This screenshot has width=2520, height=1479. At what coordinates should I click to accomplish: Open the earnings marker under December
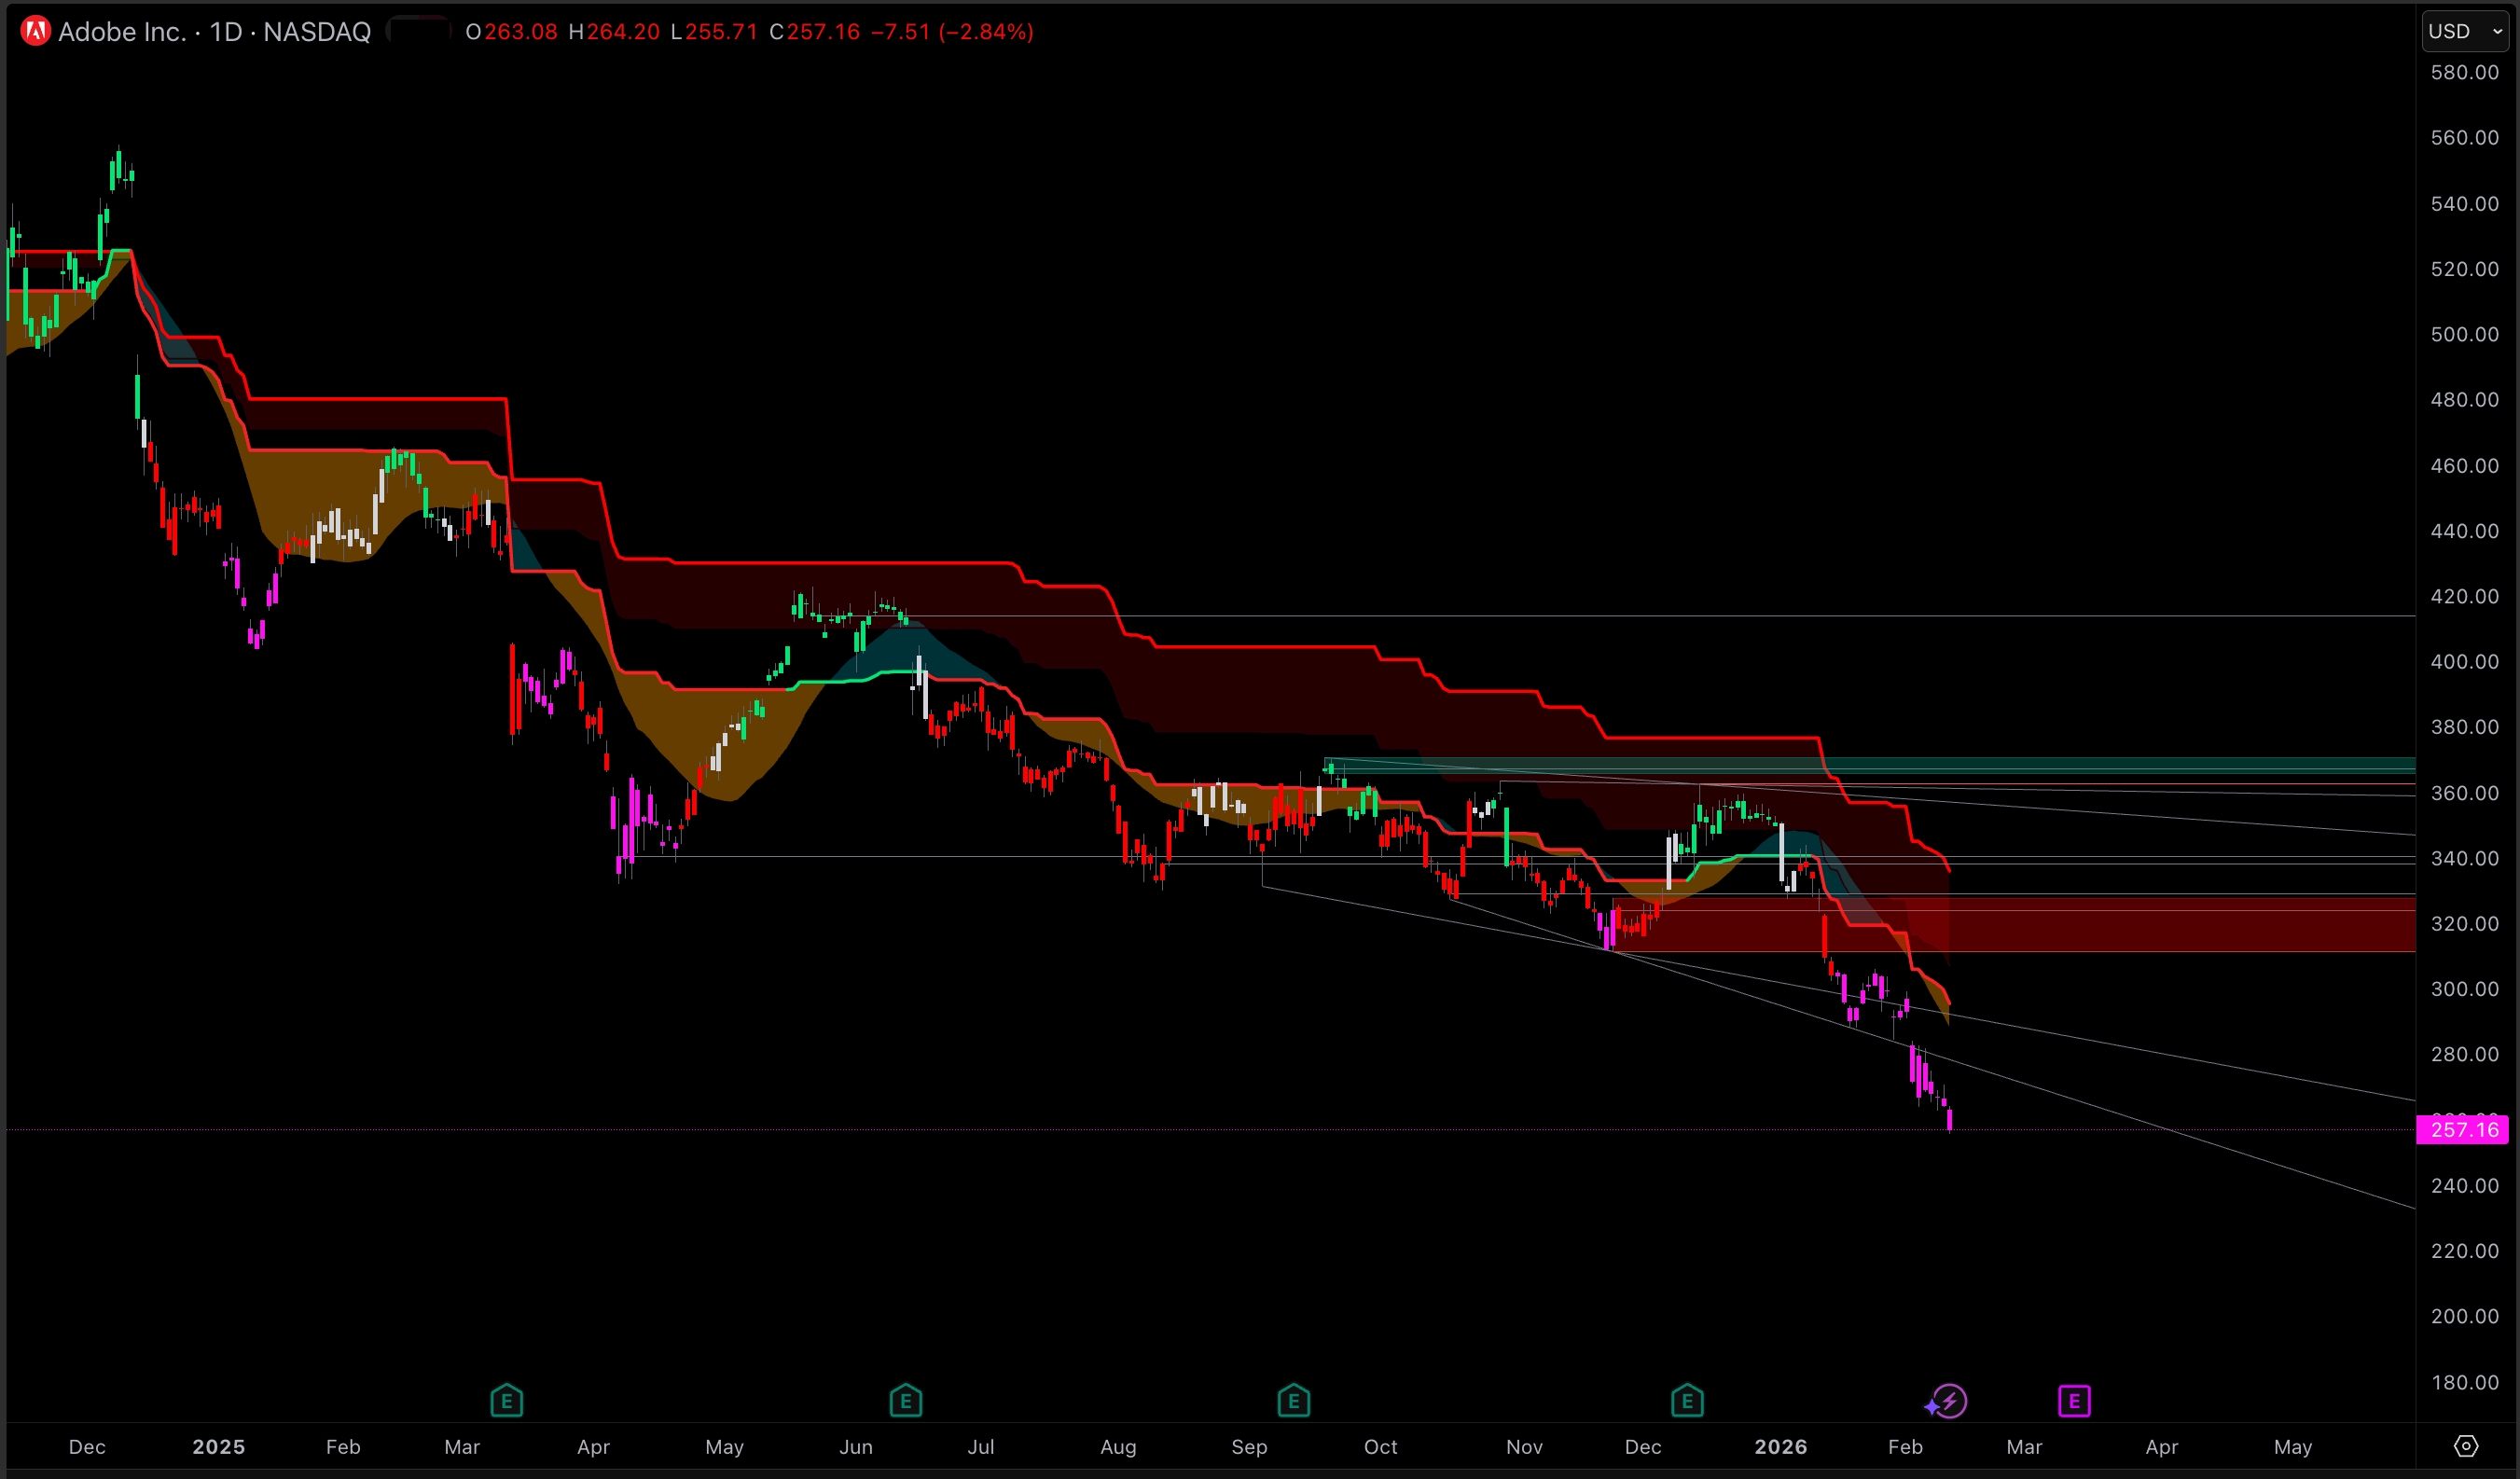1686,1400
